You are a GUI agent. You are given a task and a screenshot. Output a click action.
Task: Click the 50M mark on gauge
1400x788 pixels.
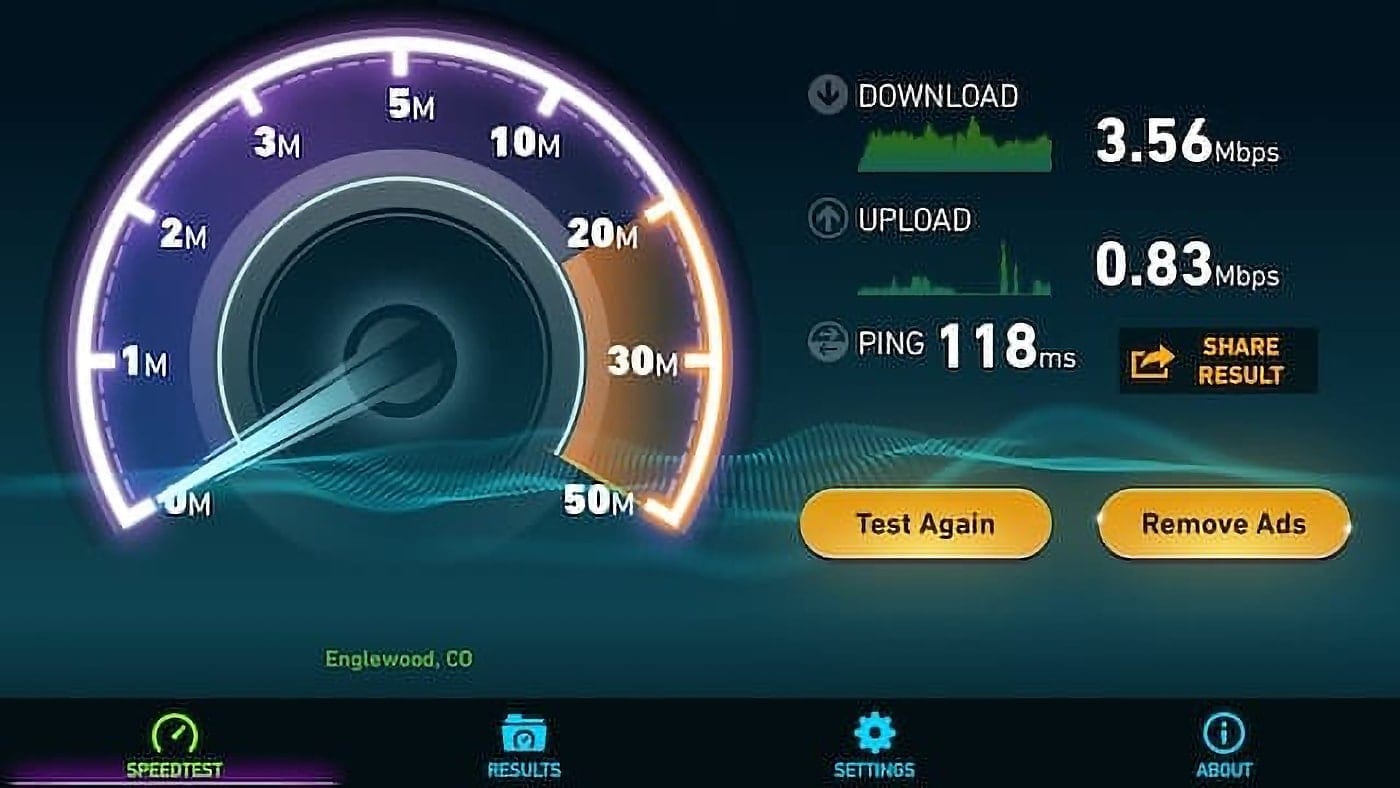(598, 501)
